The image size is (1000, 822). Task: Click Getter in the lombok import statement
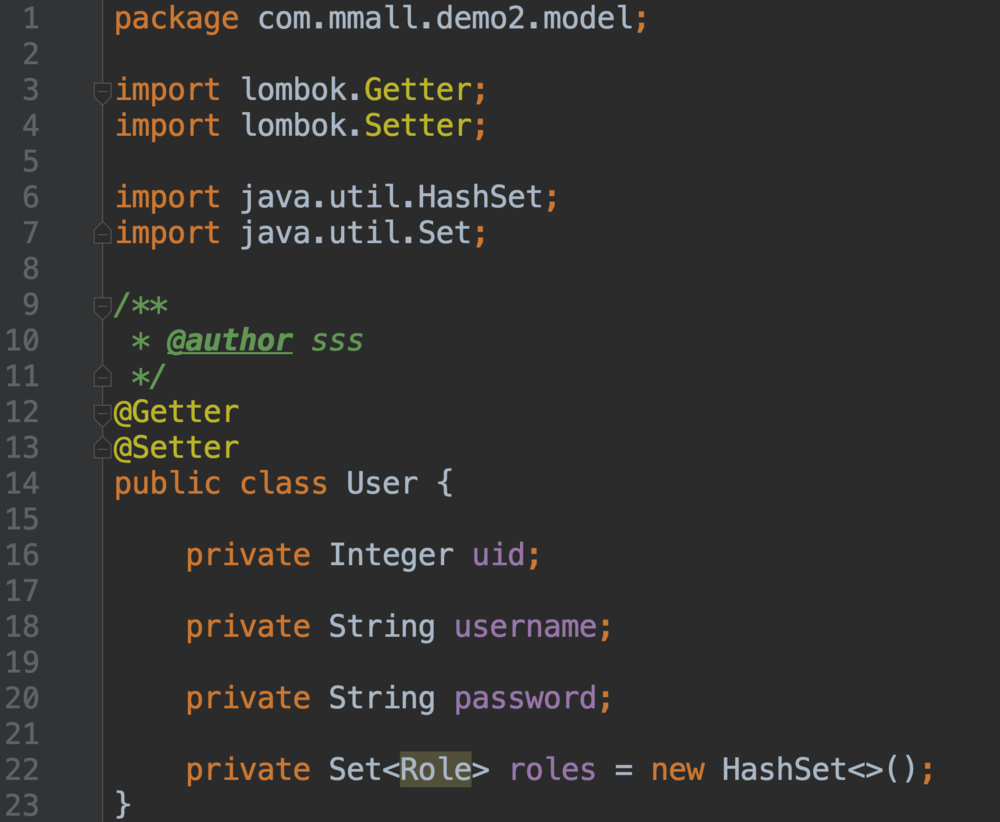point(417,90)
